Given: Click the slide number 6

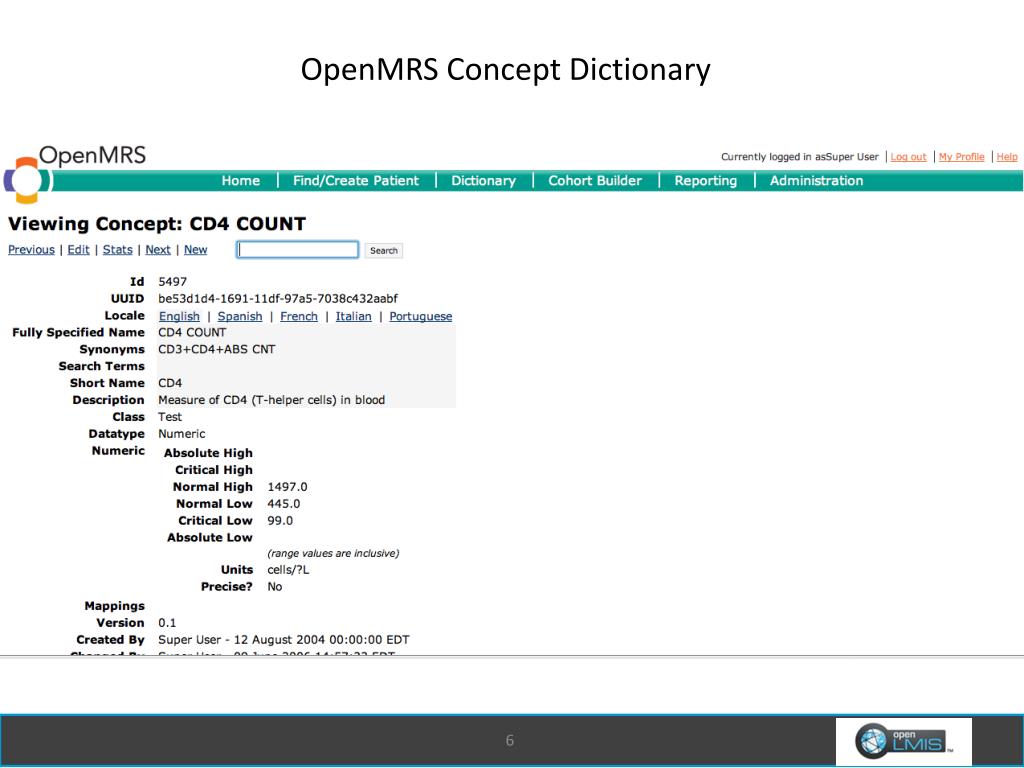Looking at the screenshot, I should pyautogui.click(x=510, y=741).
